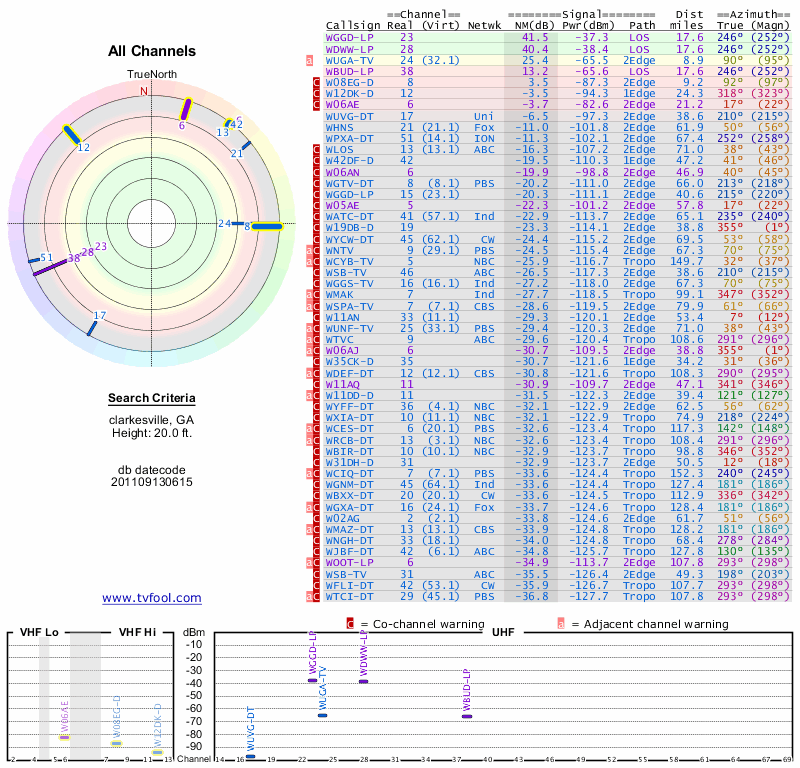The height and width of the screenshot is (768, 800).
Task: Click the adjacent-channel 'a' icon beside WUGA-TV
Action: pyautogui.click(x=310, y=60)
